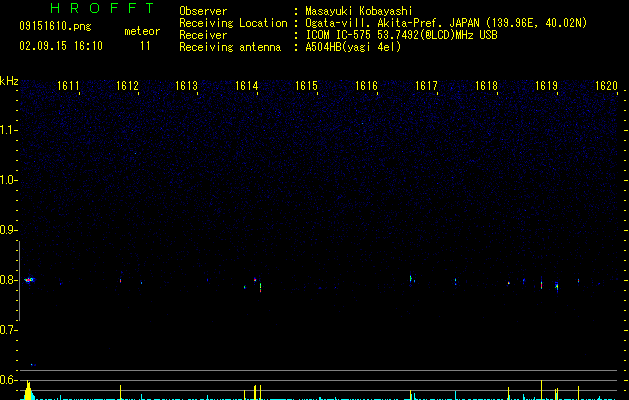The image size is (629, 400).
Task: Click the Receiver label
Action: 203,35
